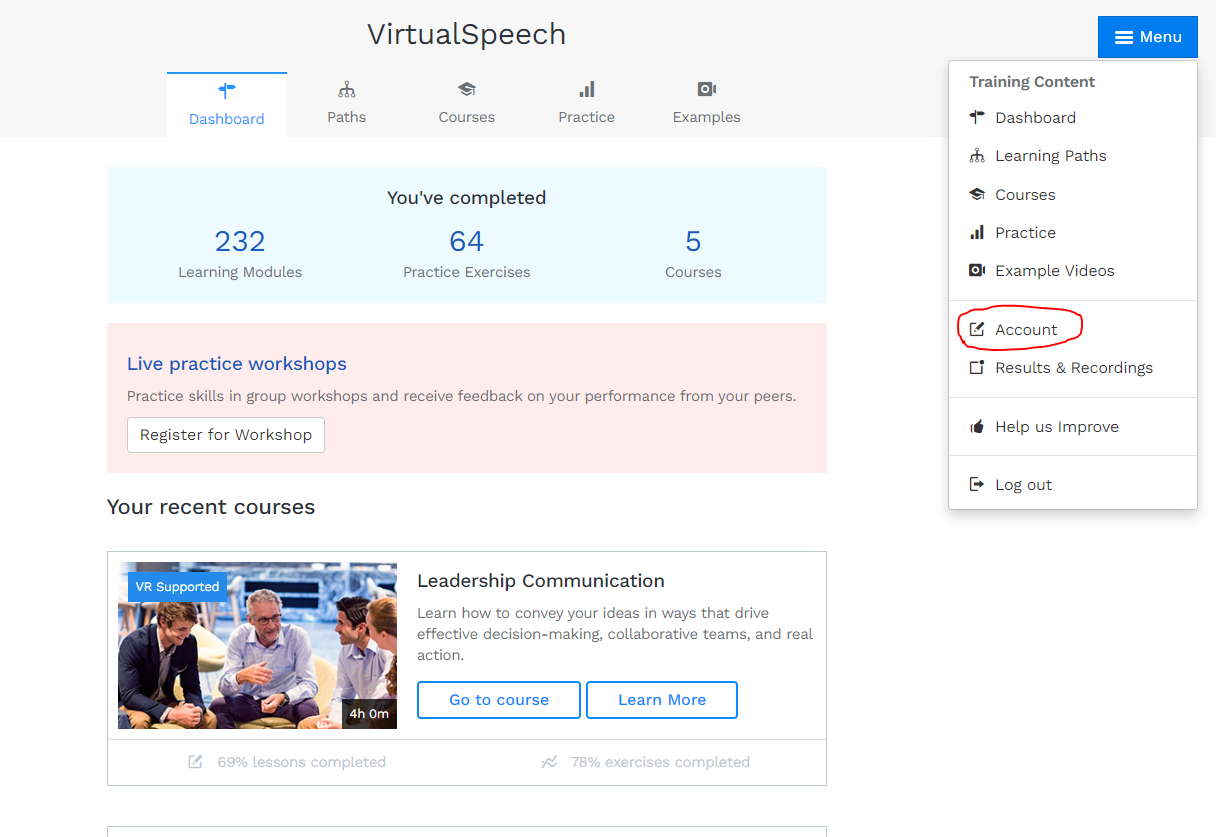
Task: Open the Account menu item
Action: coord(1073,329)
